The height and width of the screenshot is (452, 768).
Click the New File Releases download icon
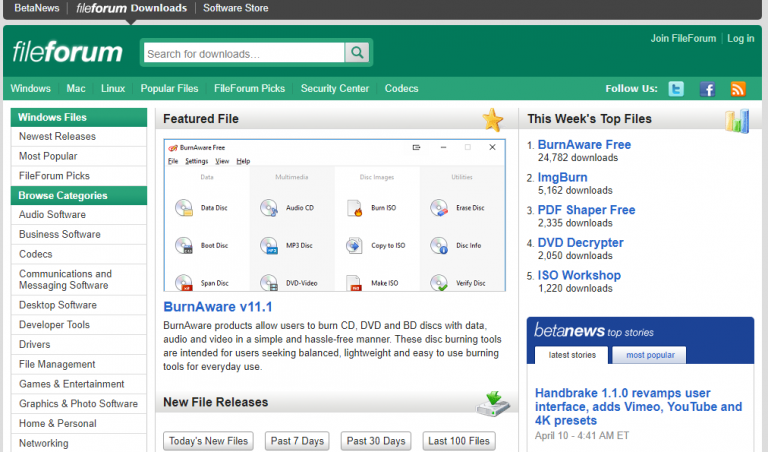click(492, 403)
